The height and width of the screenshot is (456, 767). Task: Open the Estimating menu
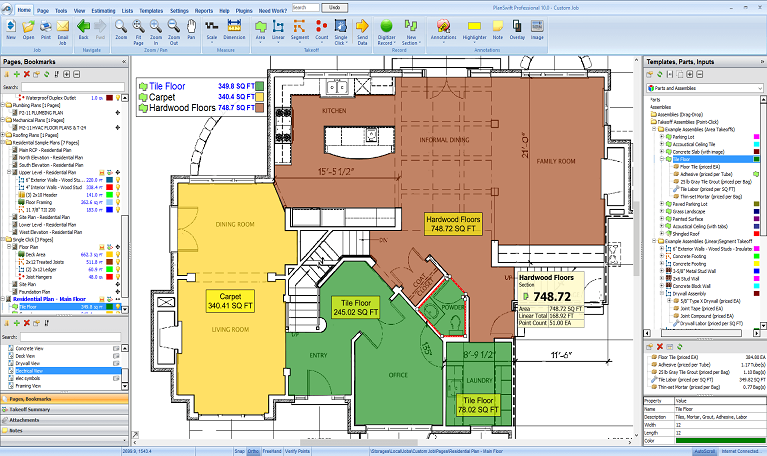point(103,10)
